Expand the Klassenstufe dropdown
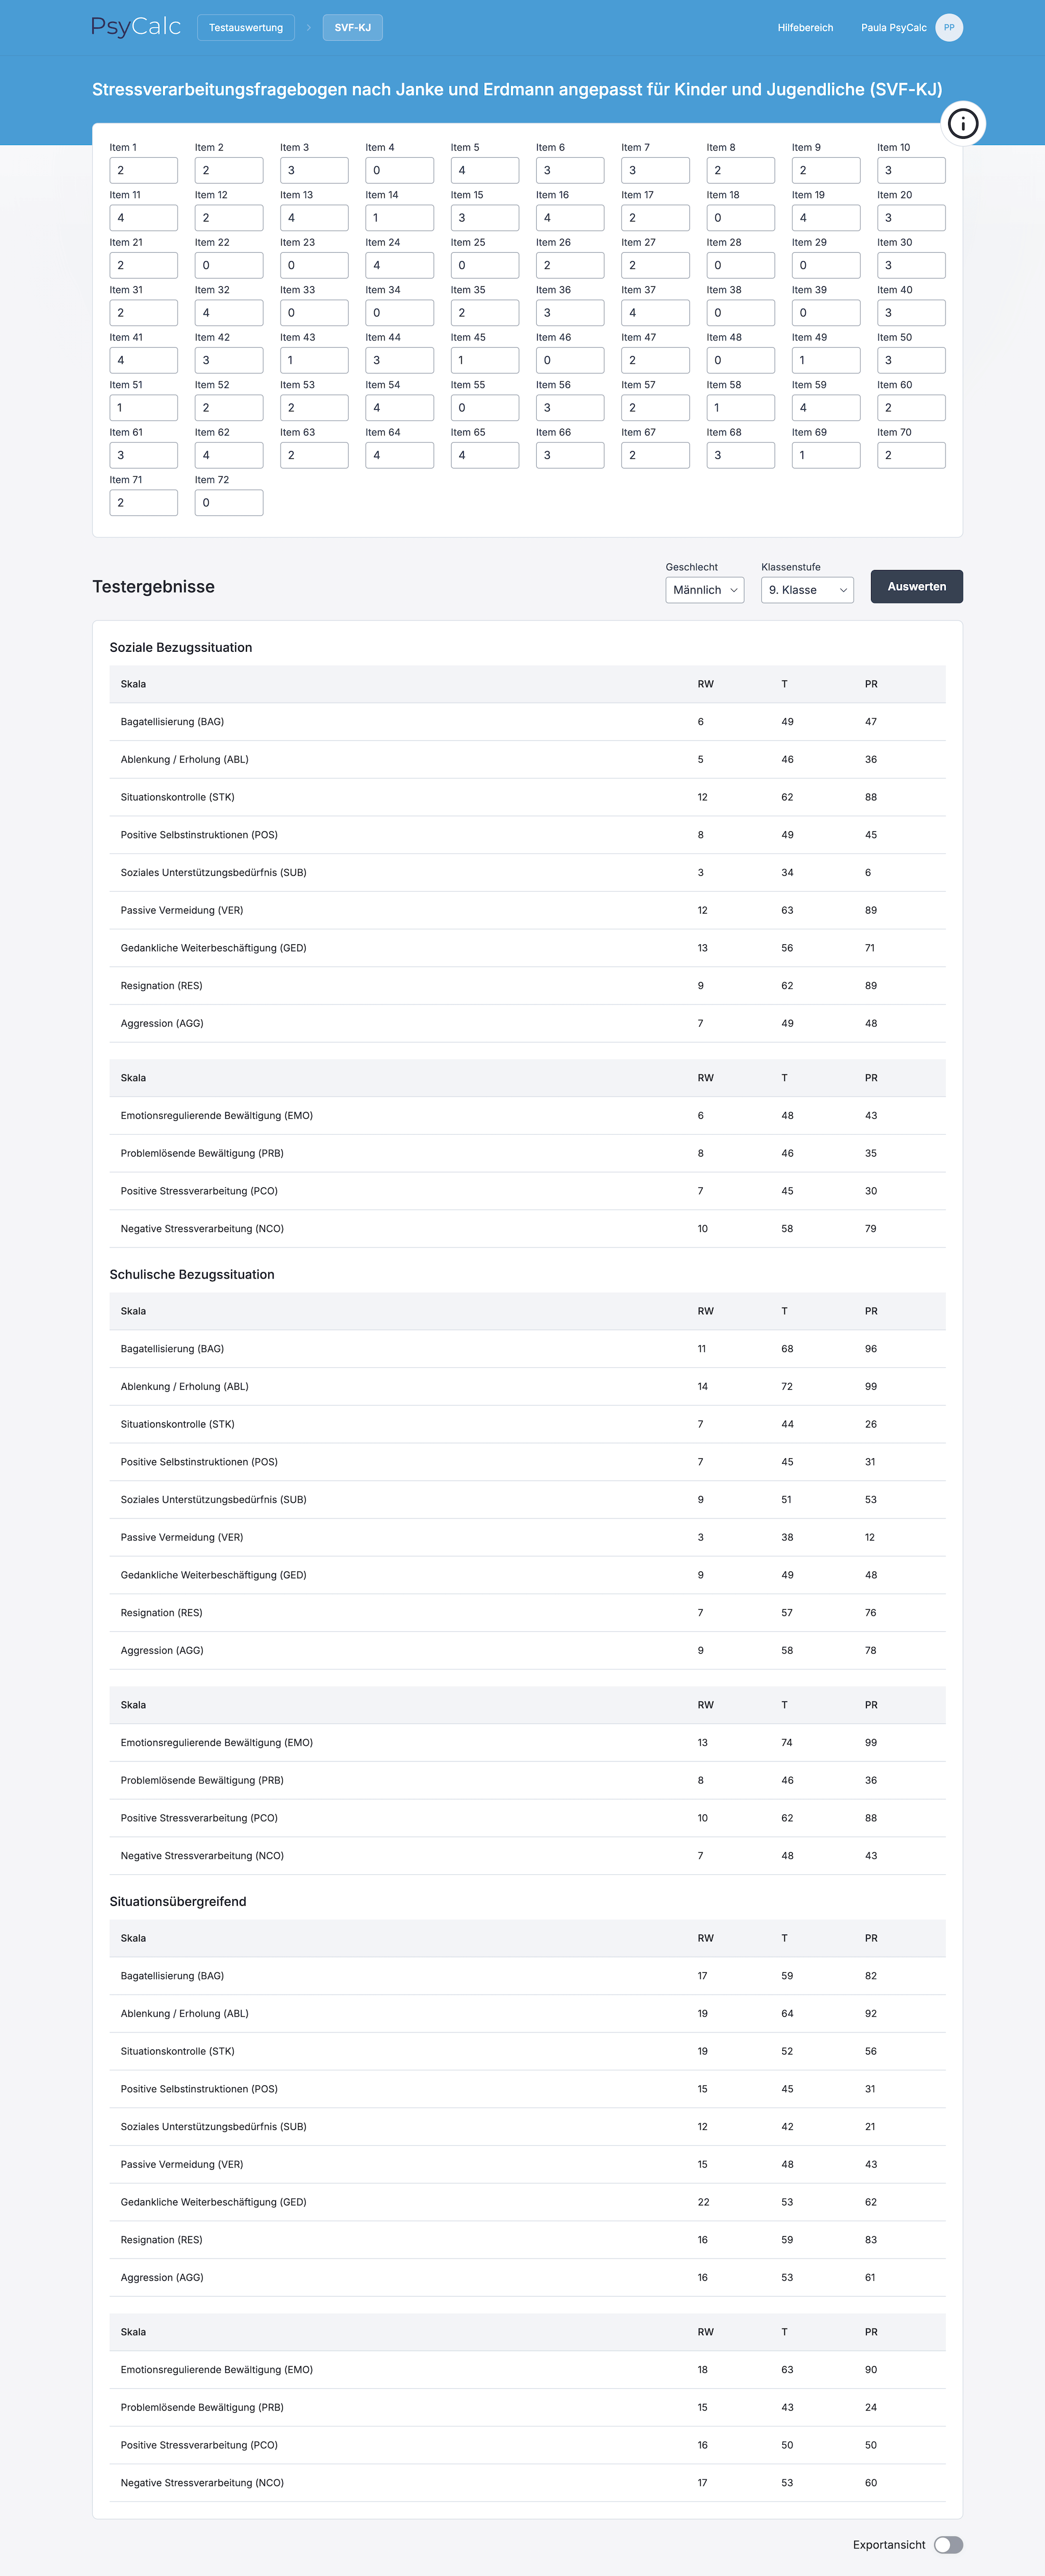The image size is (1045, 2576). [x=807, y=590]
